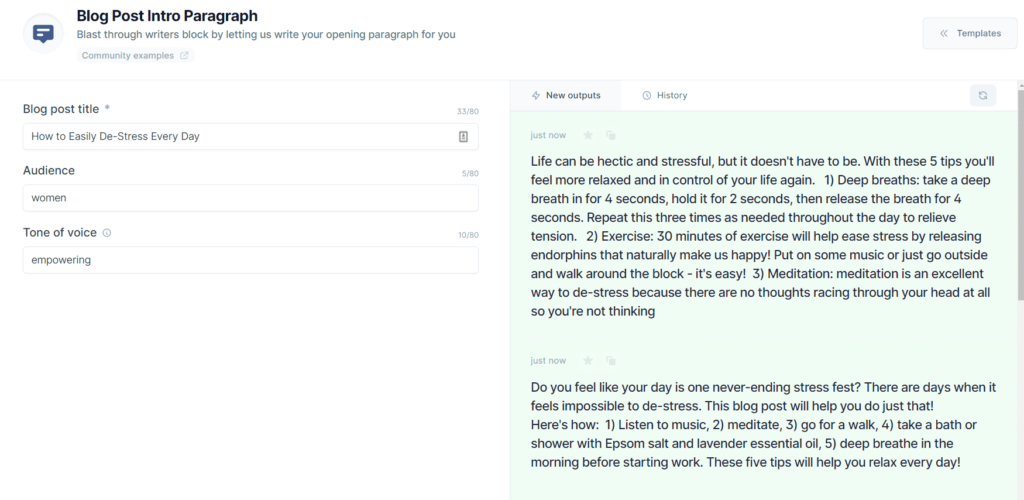Click the outputs panel vertical scrollbar
The height and width of the screenshot is (500, 1024).
(1019, 200)
